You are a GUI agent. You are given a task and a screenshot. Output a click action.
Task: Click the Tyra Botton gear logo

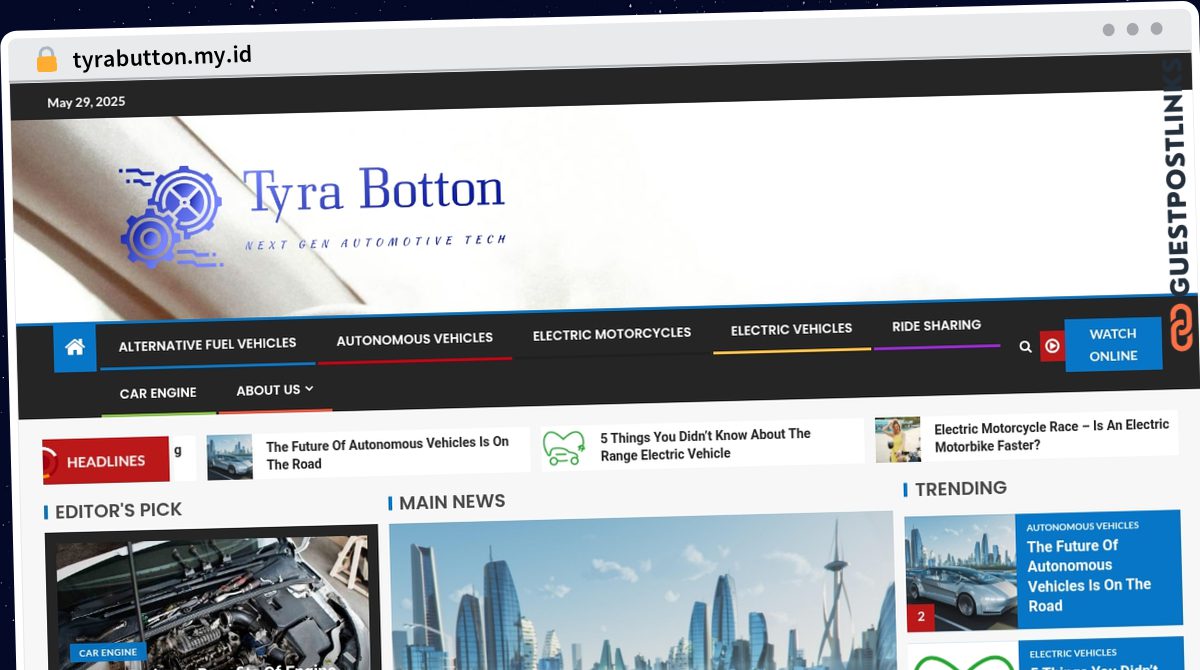click(x=171, y=216)
